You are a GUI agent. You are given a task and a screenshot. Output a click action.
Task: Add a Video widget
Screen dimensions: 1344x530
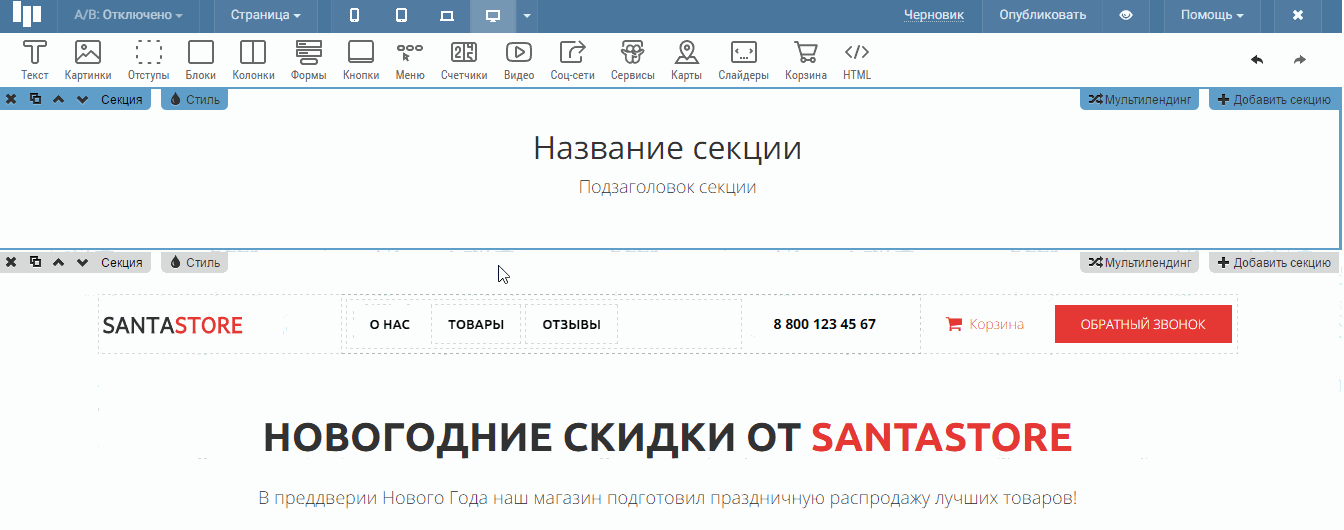(x=518, y=60)
